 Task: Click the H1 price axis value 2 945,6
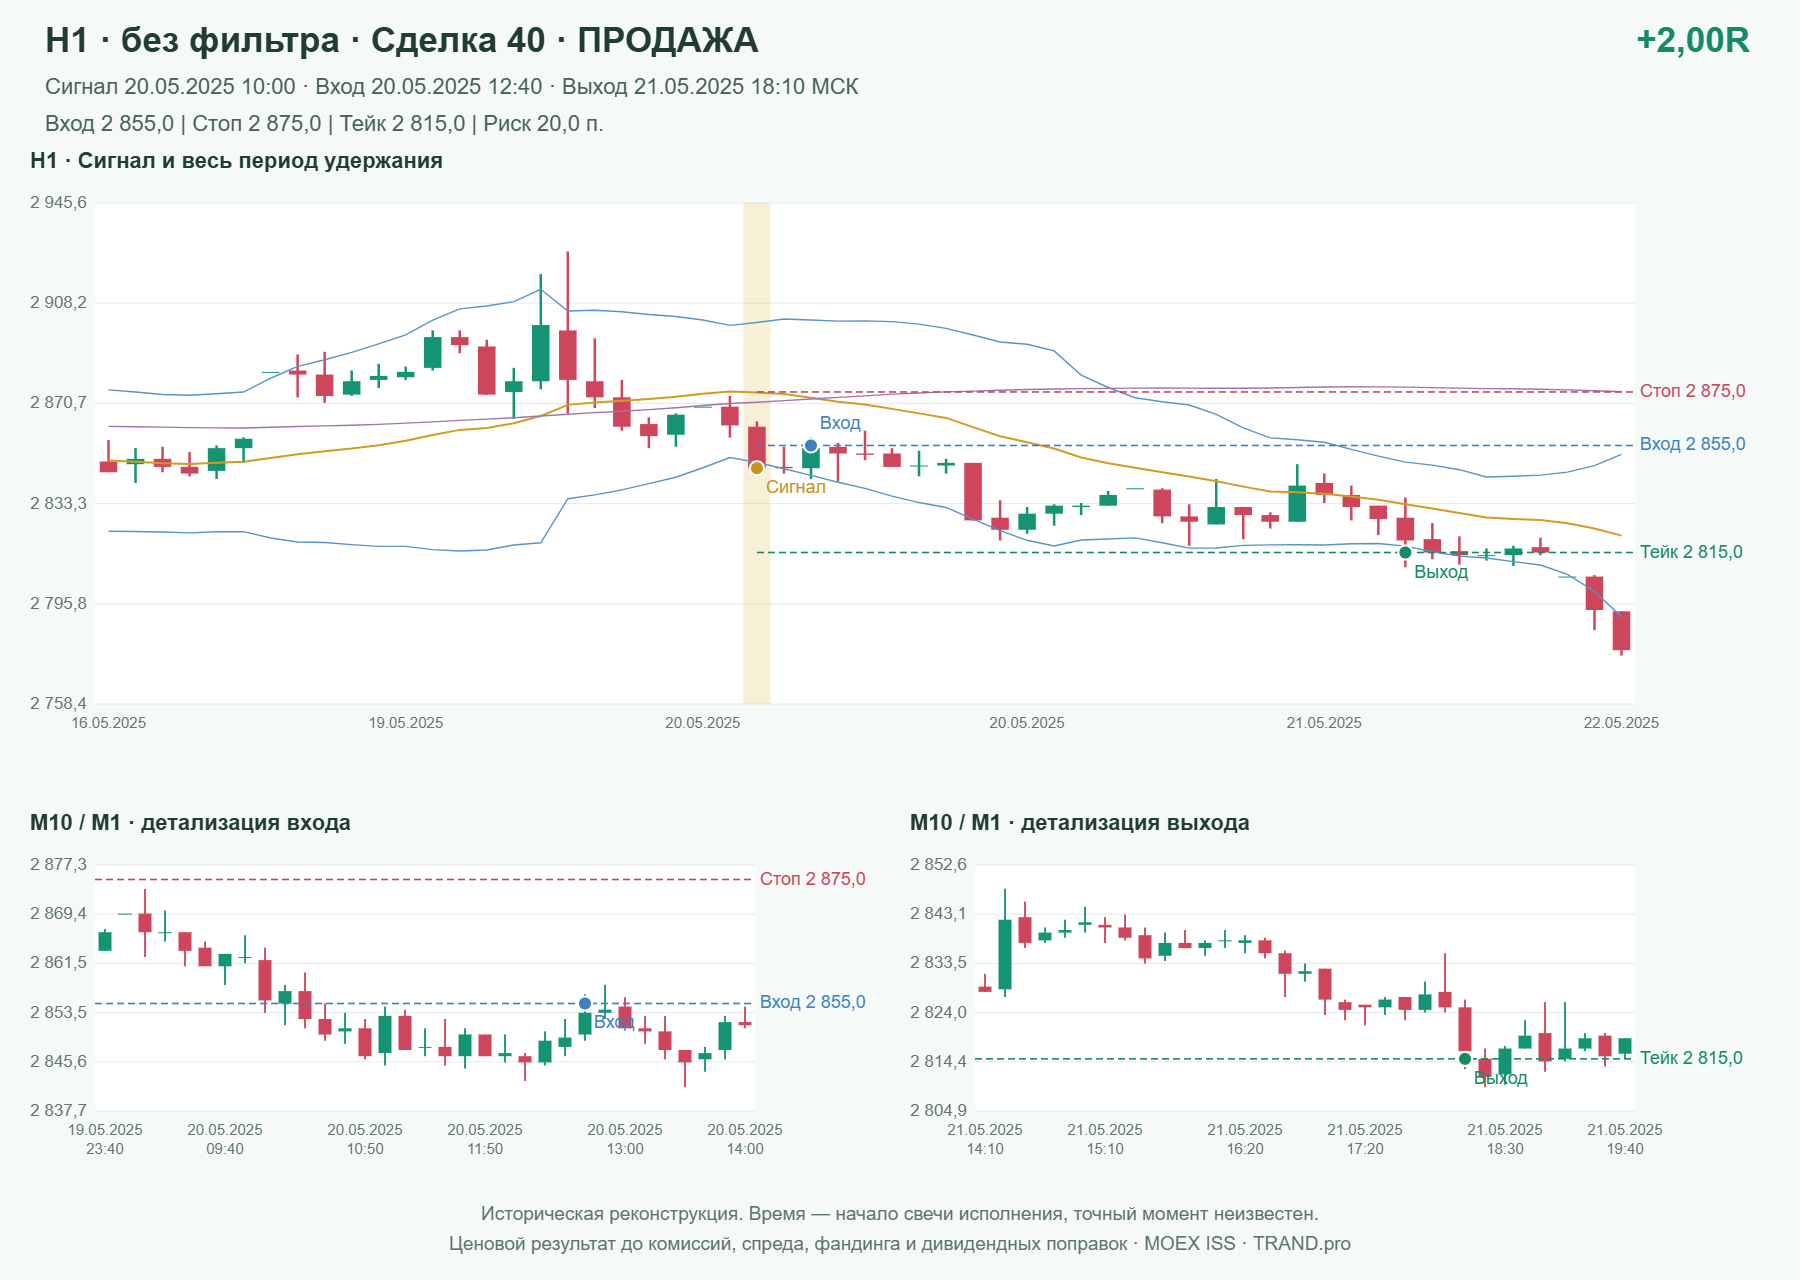pos(58,203)
